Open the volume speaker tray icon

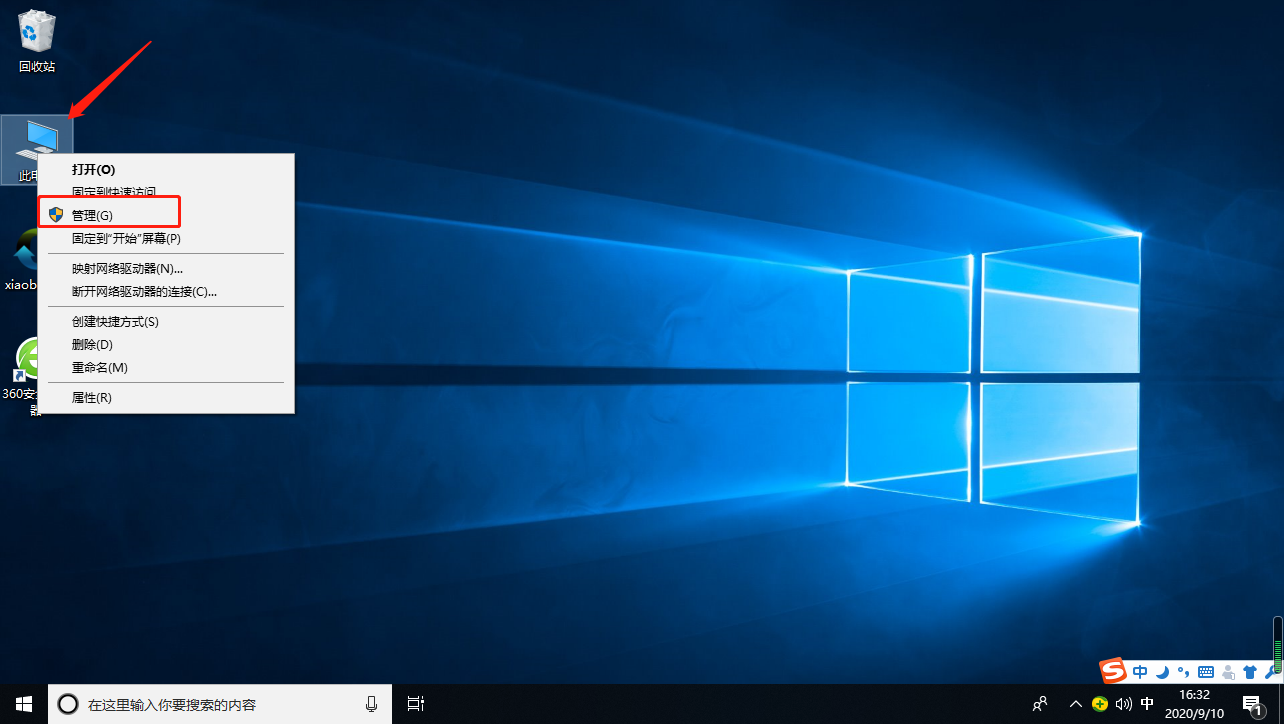(x=1123, y=704)
